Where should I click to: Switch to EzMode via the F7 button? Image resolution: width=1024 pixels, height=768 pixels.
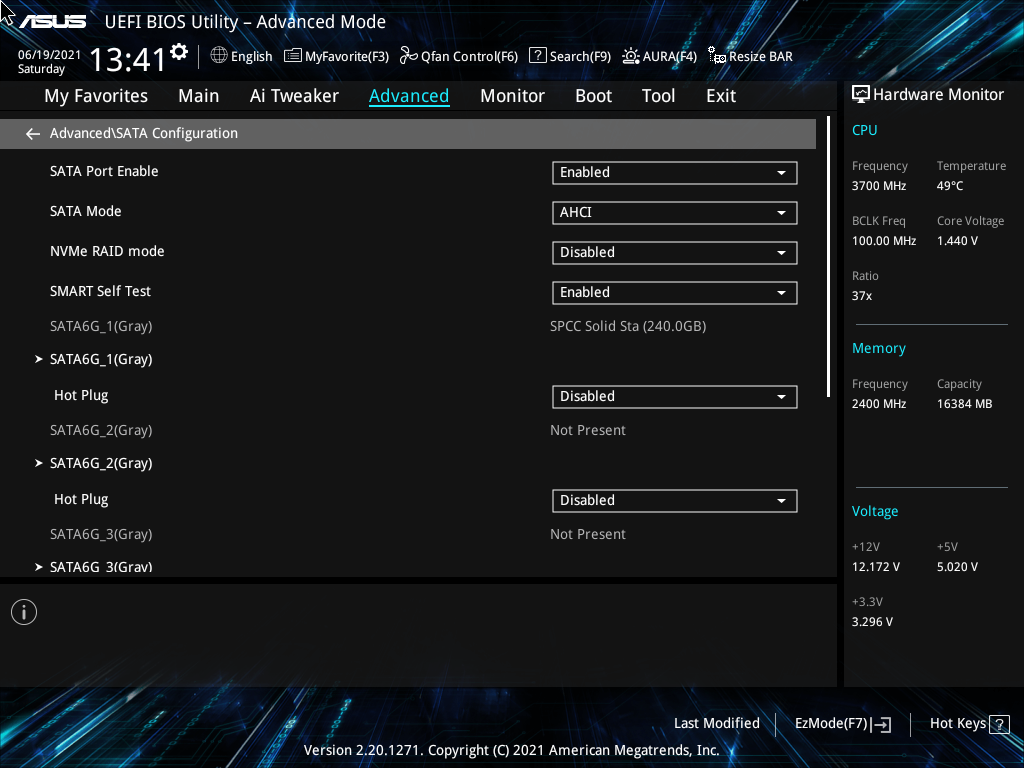coord(841,723)
